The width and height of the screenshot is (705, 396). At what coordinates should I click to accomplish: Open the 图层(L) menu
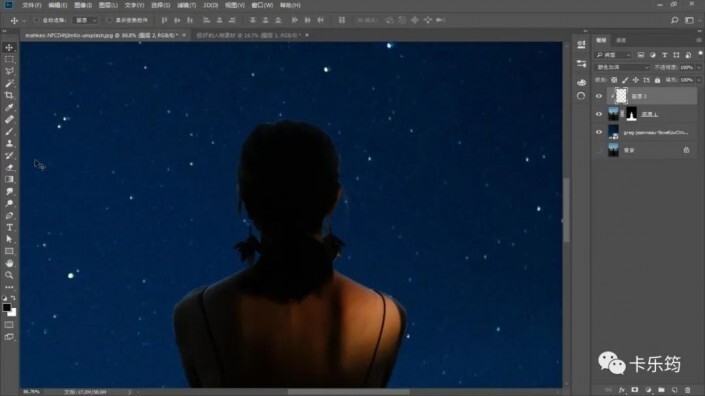click(x=108, y=5)
